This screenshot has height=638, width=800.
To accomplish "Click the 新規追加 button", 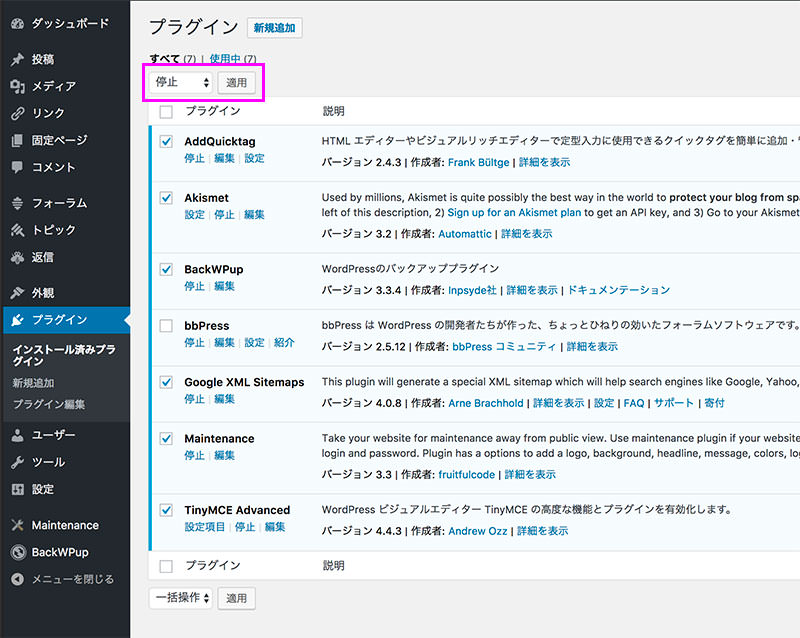I will coord(274,28).
